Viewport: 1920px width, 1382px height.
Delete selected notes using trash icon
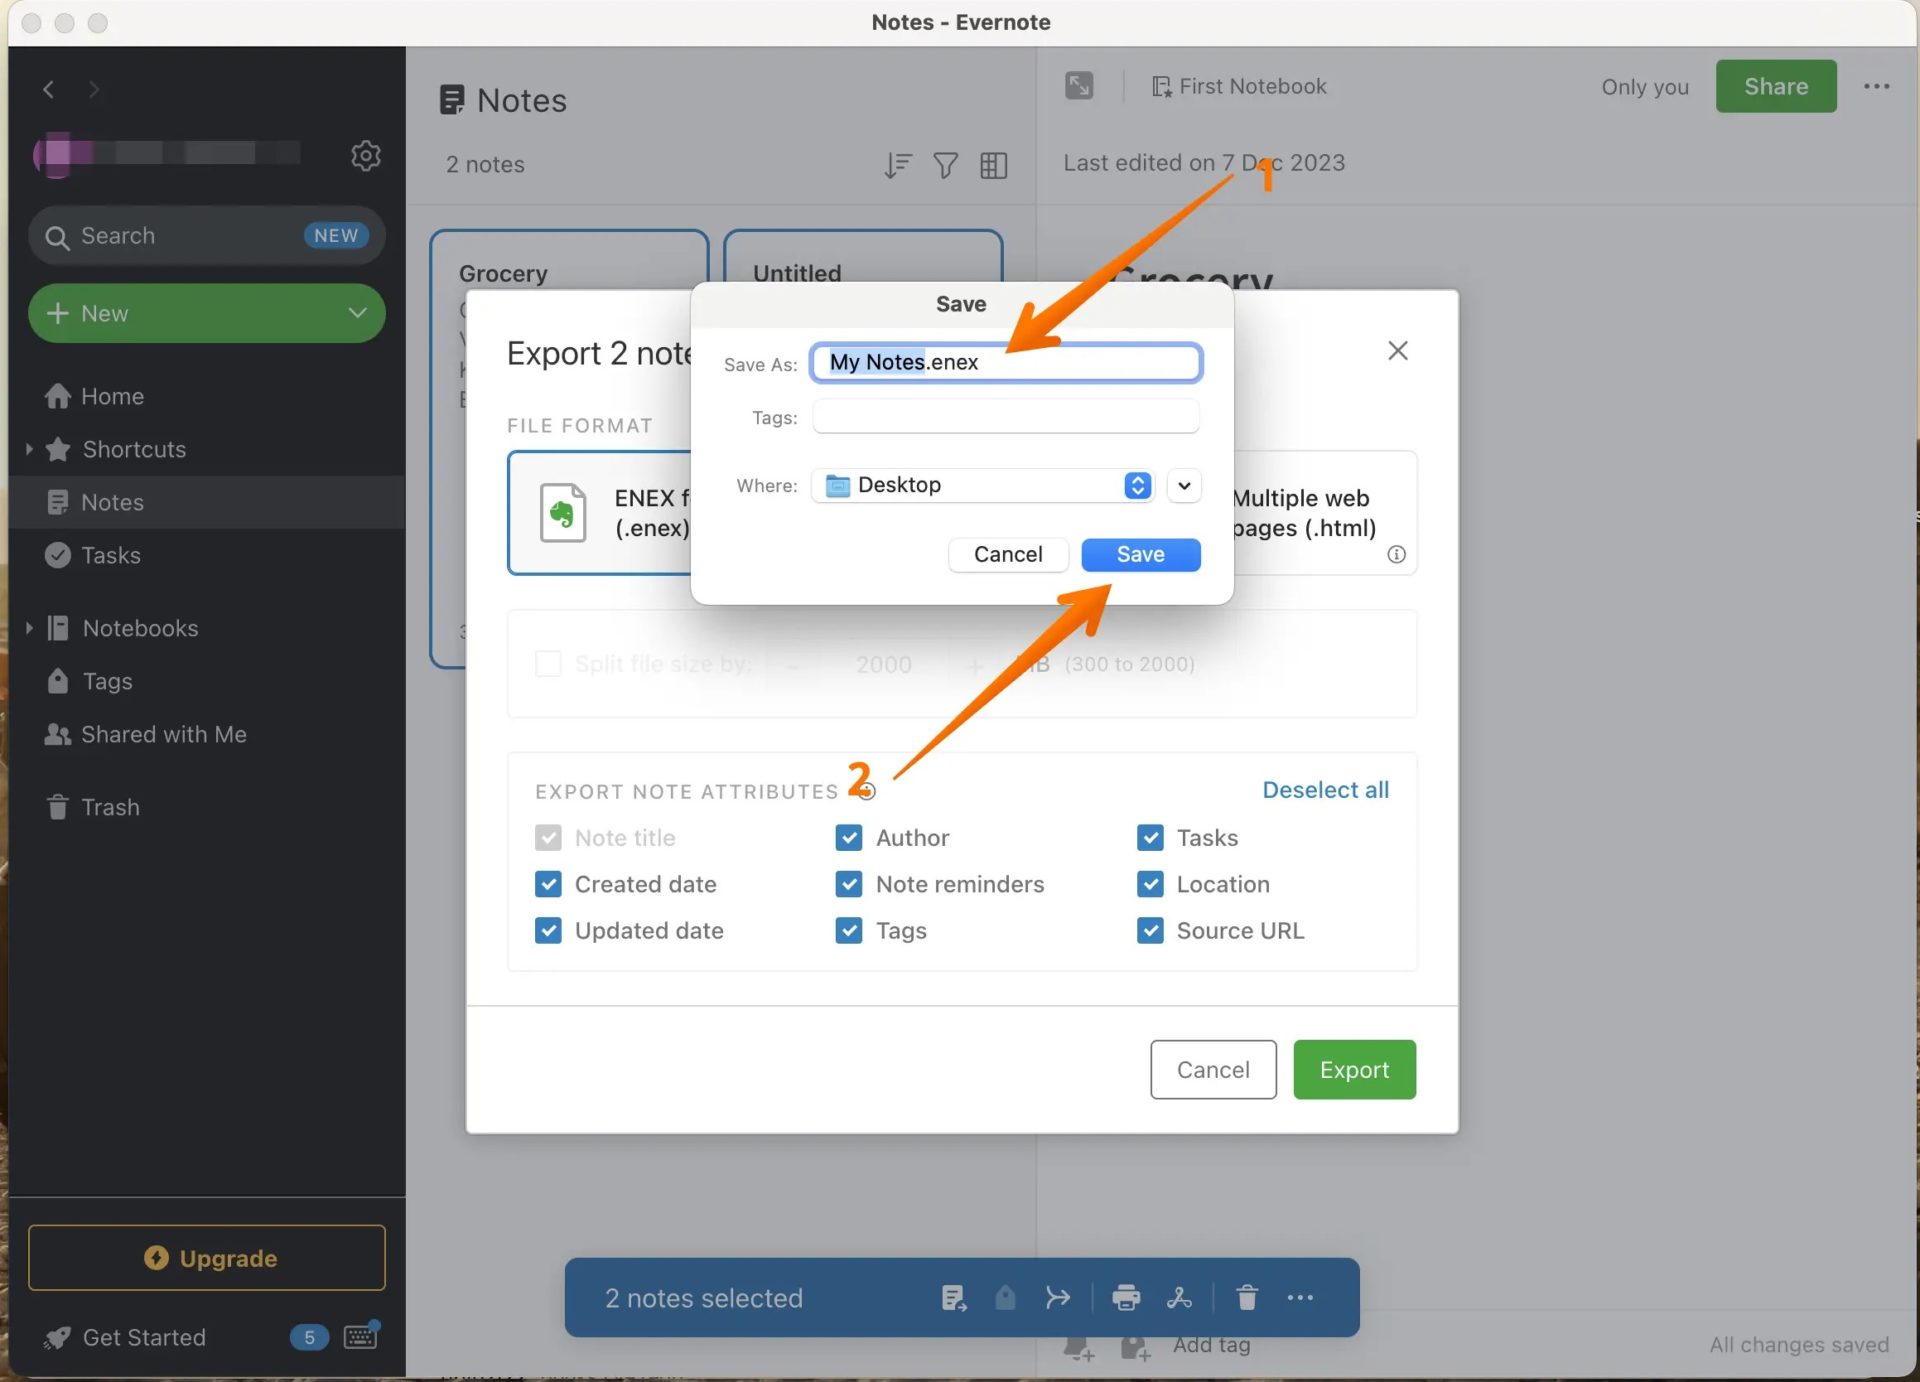coord(1246,1297)
